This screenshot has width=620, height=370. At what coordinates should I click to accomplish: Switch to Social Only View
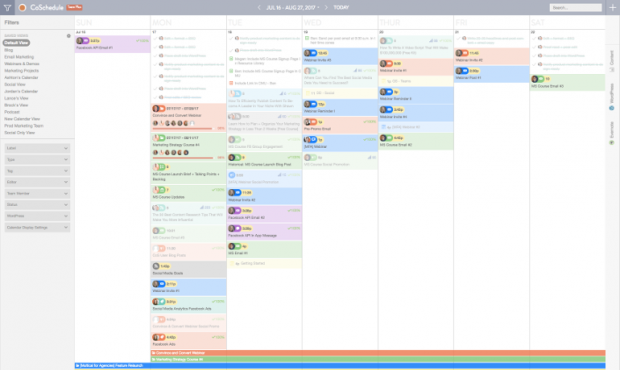pos(20,133)
